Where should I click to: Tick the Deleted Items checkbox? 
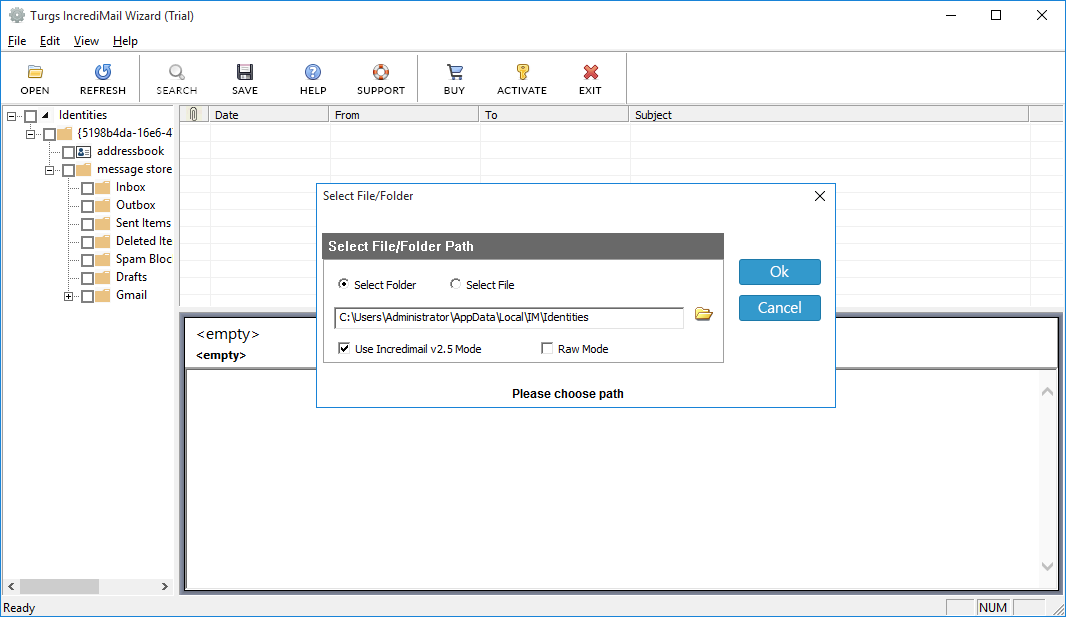coord(88,242)
